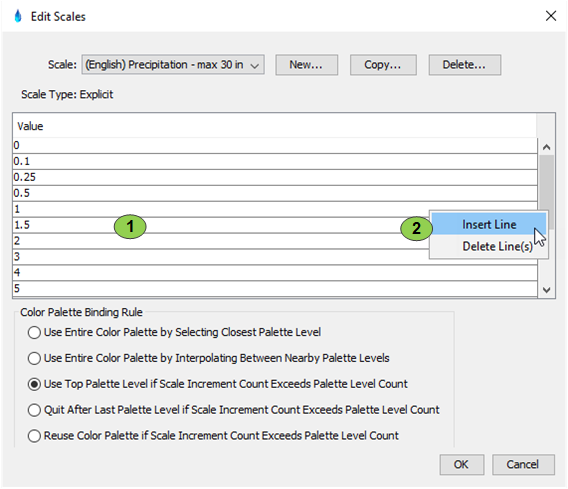
Task: Choose Insert Line from context menu
Action: click(489, 224)
